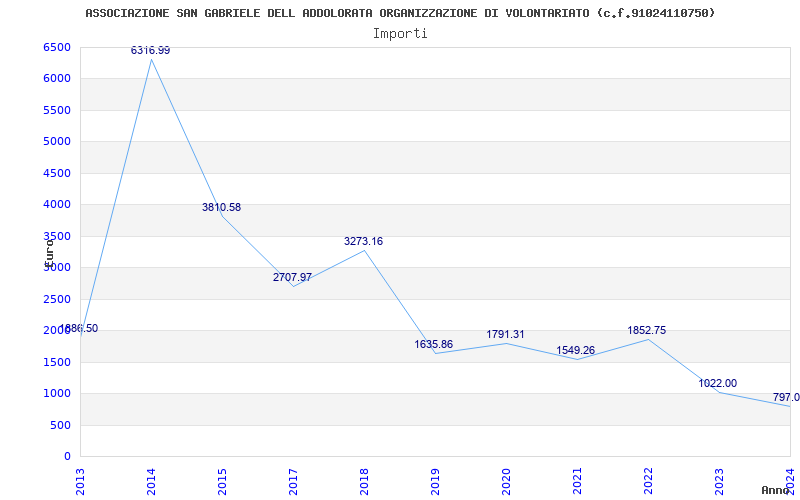800x500 pixels.
Task: Click y-axis value 1500
Action: [57, 362]
